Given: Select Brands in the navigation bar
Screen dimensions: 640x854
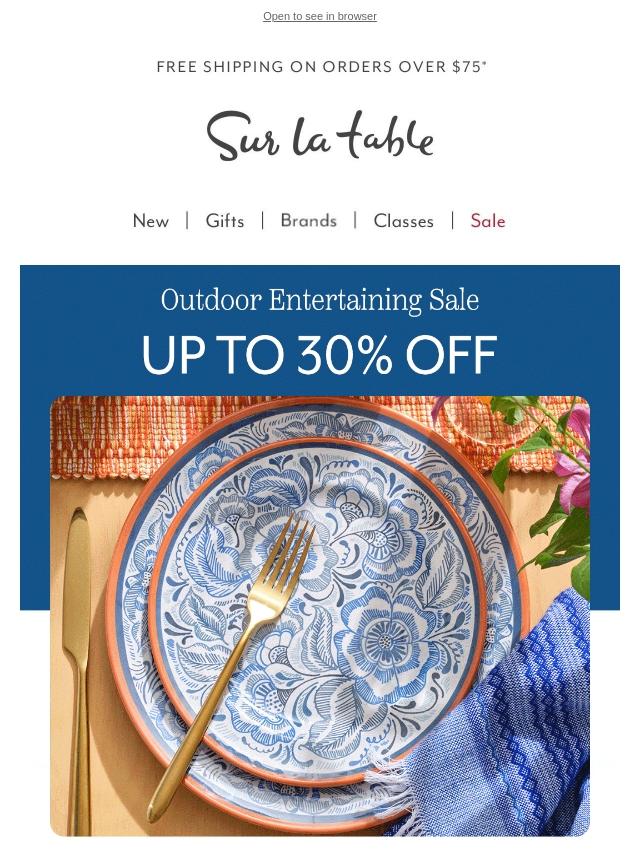Looking at the screenshot, I should 309,221.
